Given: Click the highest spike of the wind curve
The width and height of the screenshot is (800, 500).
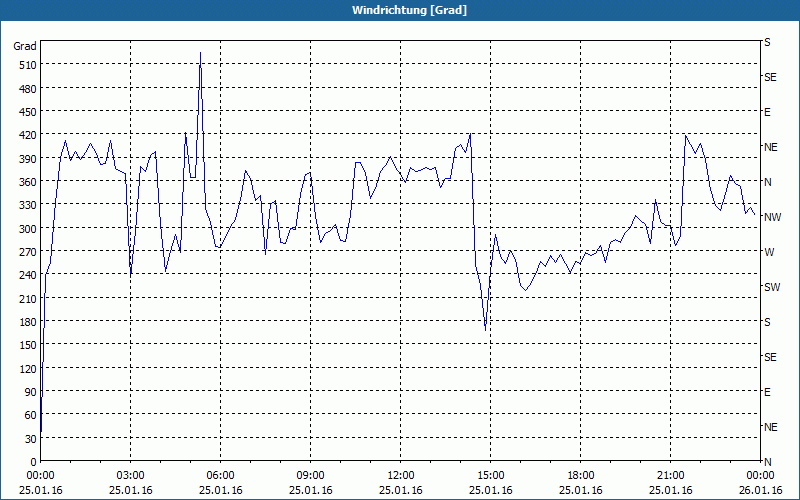Looking at the screenshot, I should coord(201,53).
